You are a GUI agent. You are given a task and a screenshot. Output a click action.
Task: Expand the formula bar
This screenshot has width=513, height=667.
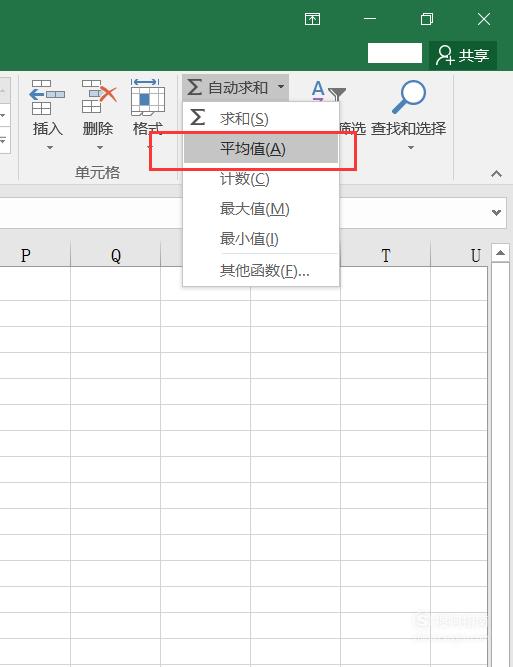[x=496, y=212]
